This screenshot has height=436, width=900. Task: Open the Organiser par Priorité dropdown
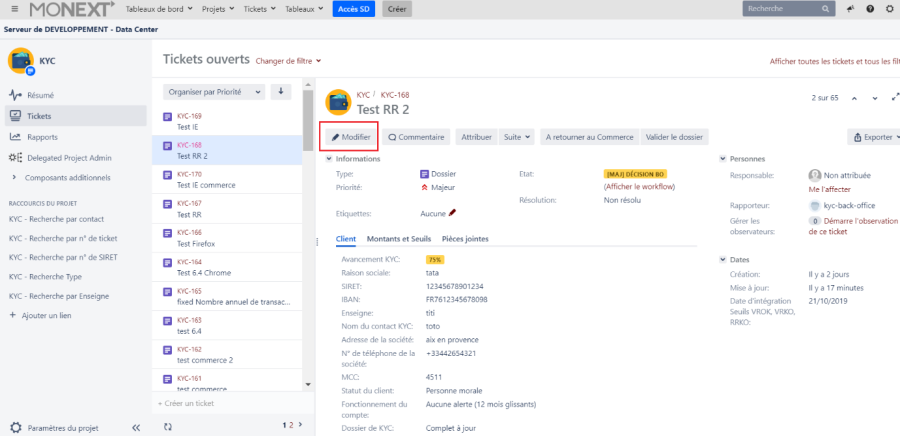(214, 92)
